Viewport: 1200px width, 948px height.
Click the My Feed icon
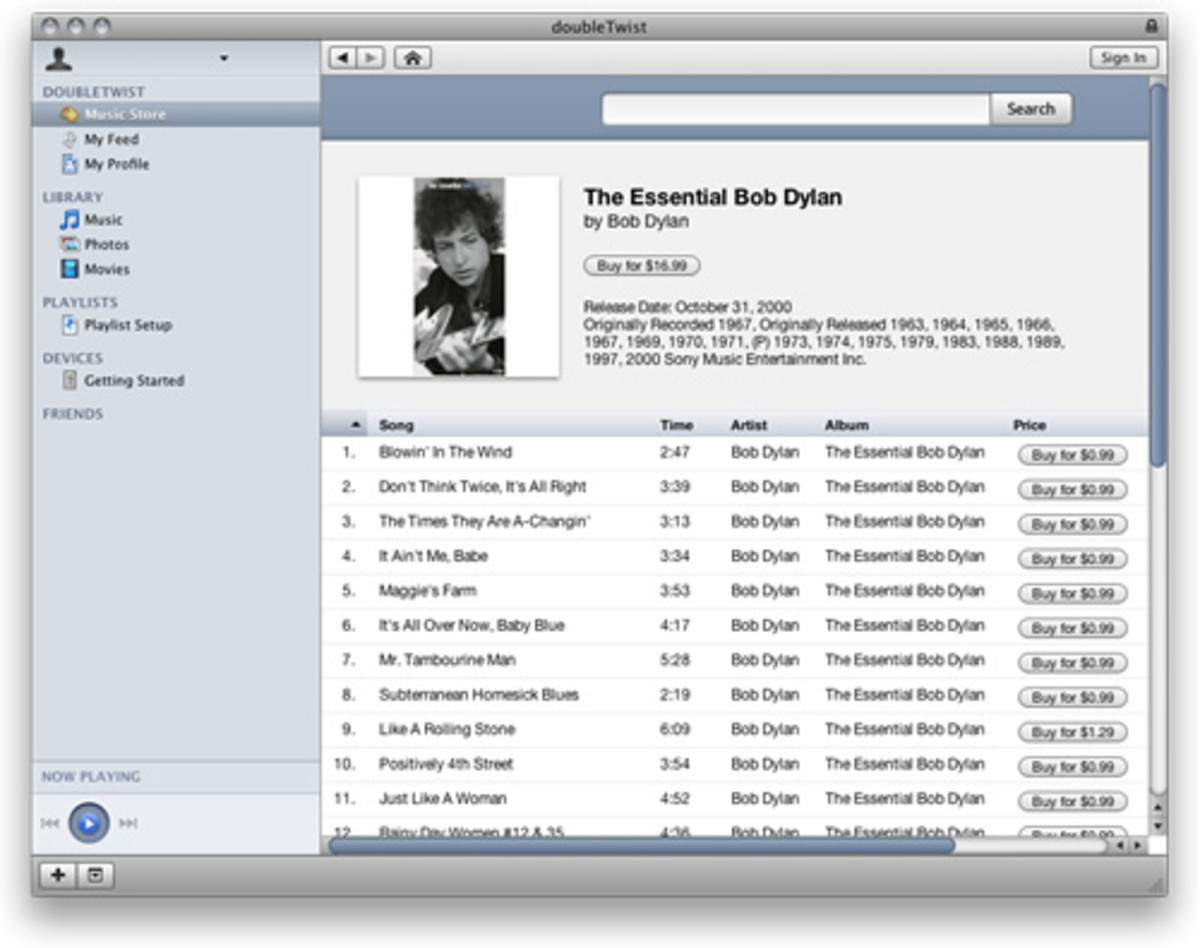click(69, 140)
